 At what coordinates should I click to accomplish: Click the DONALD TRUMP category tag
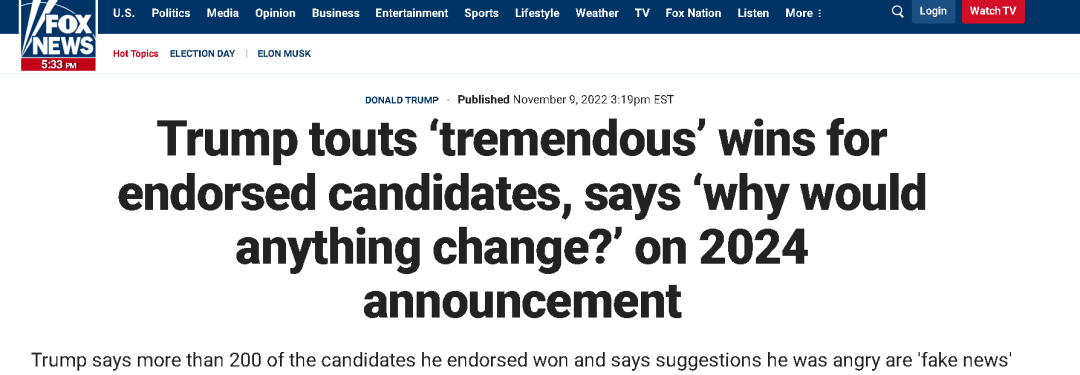click(402, 100)
